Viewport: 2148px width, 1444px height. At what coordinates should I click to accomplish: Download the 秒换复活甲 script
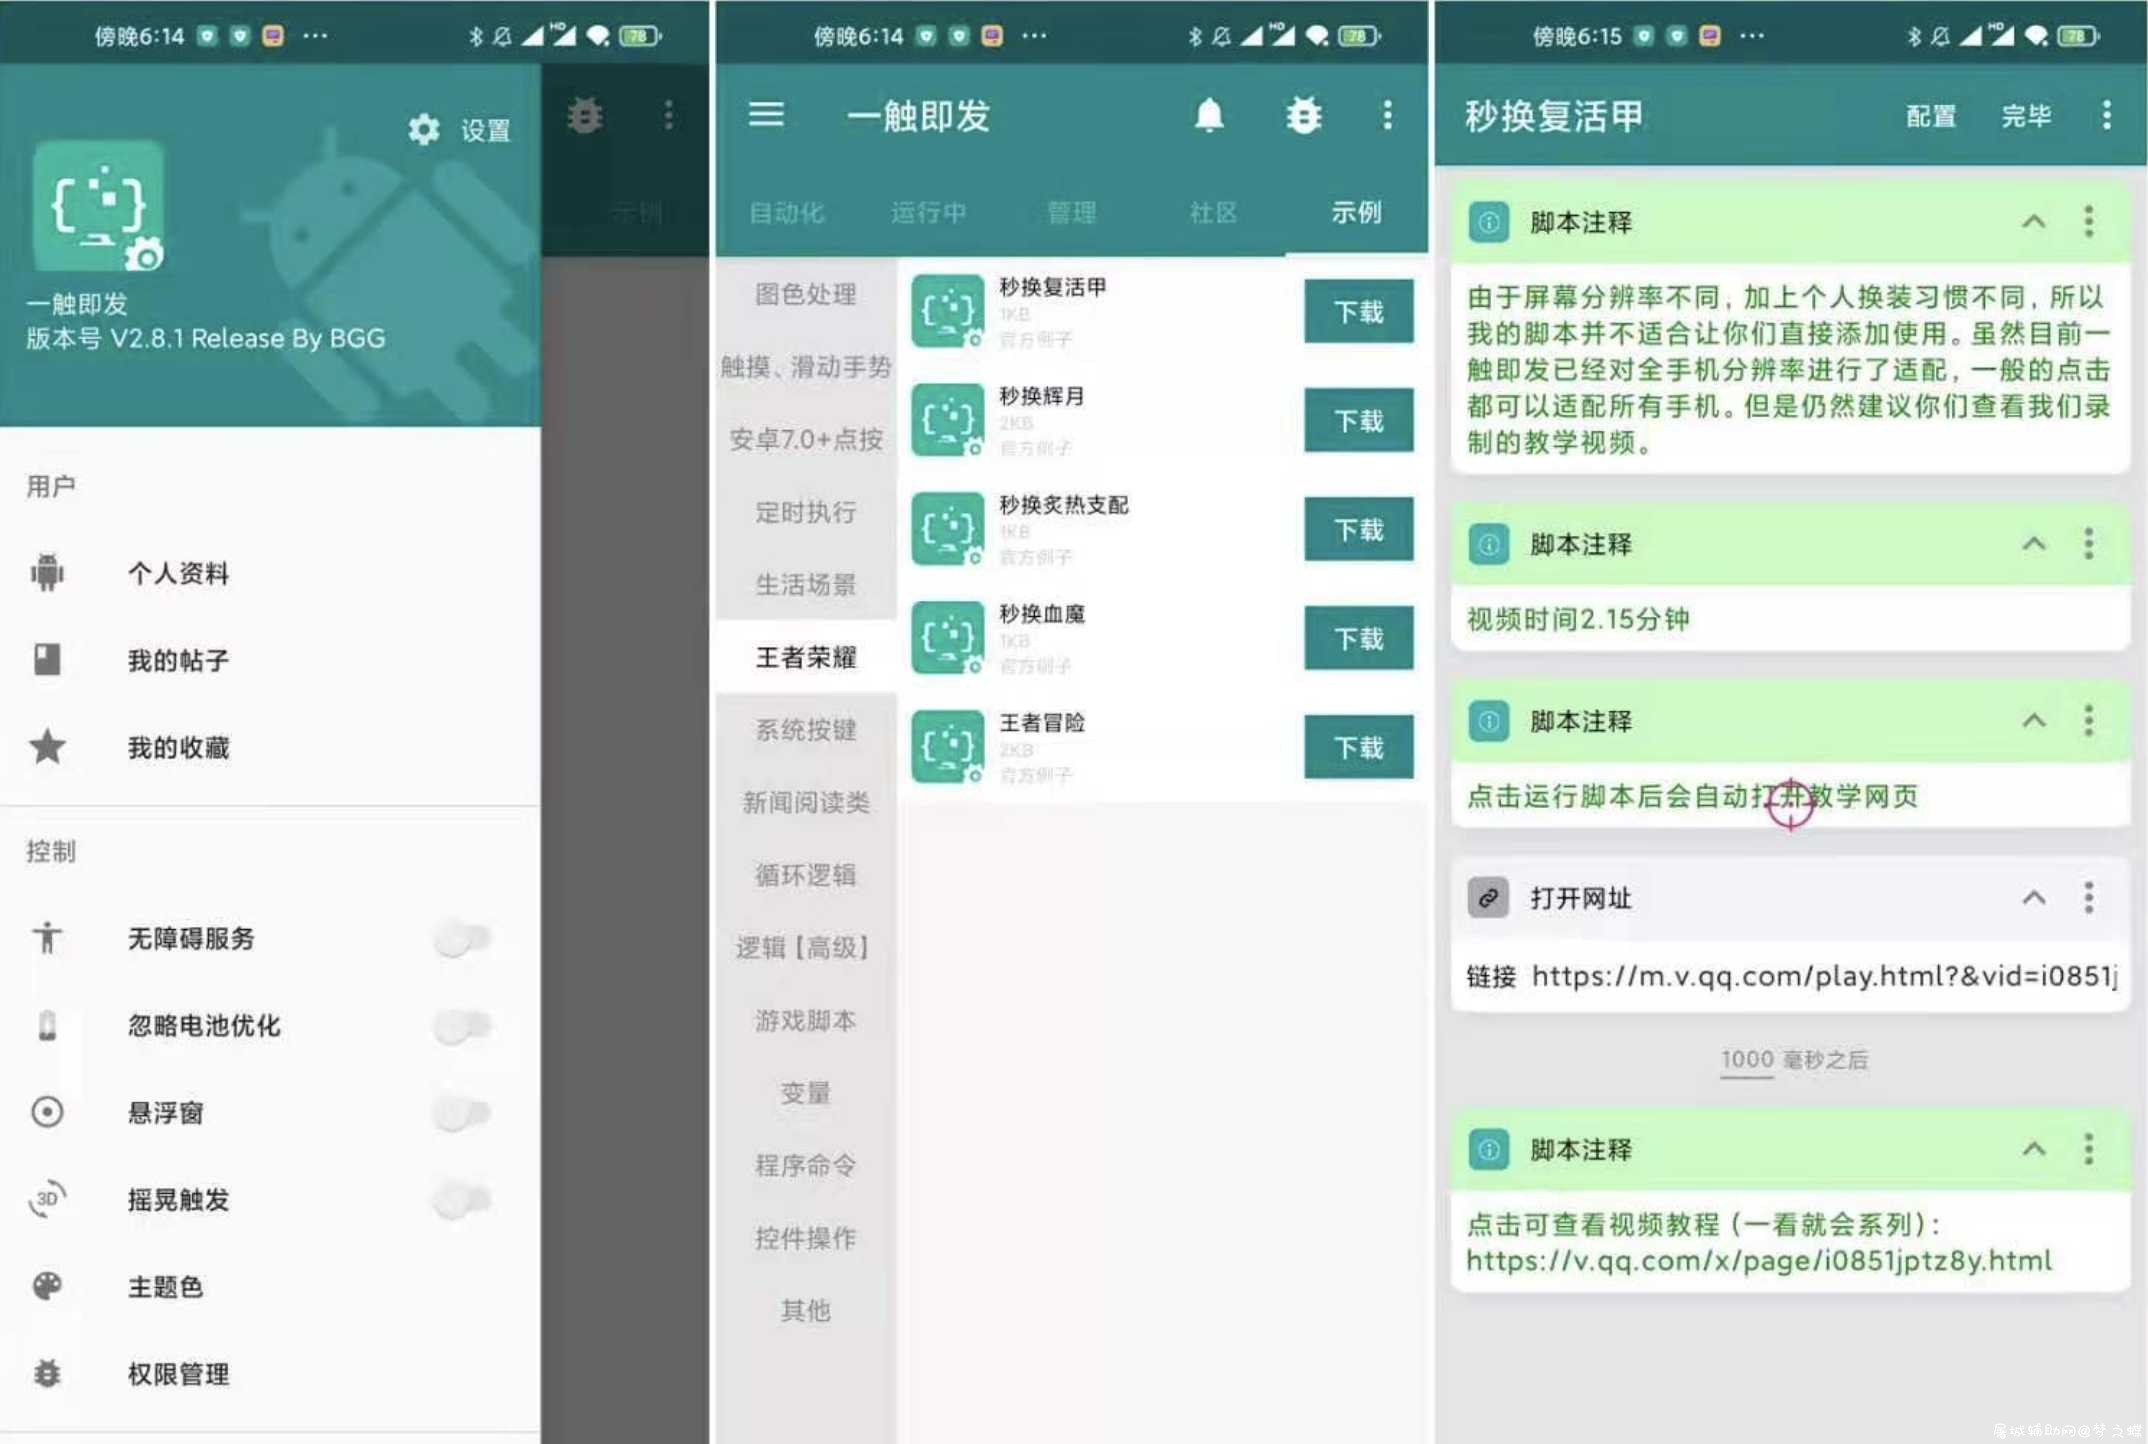pos(1359,312)
